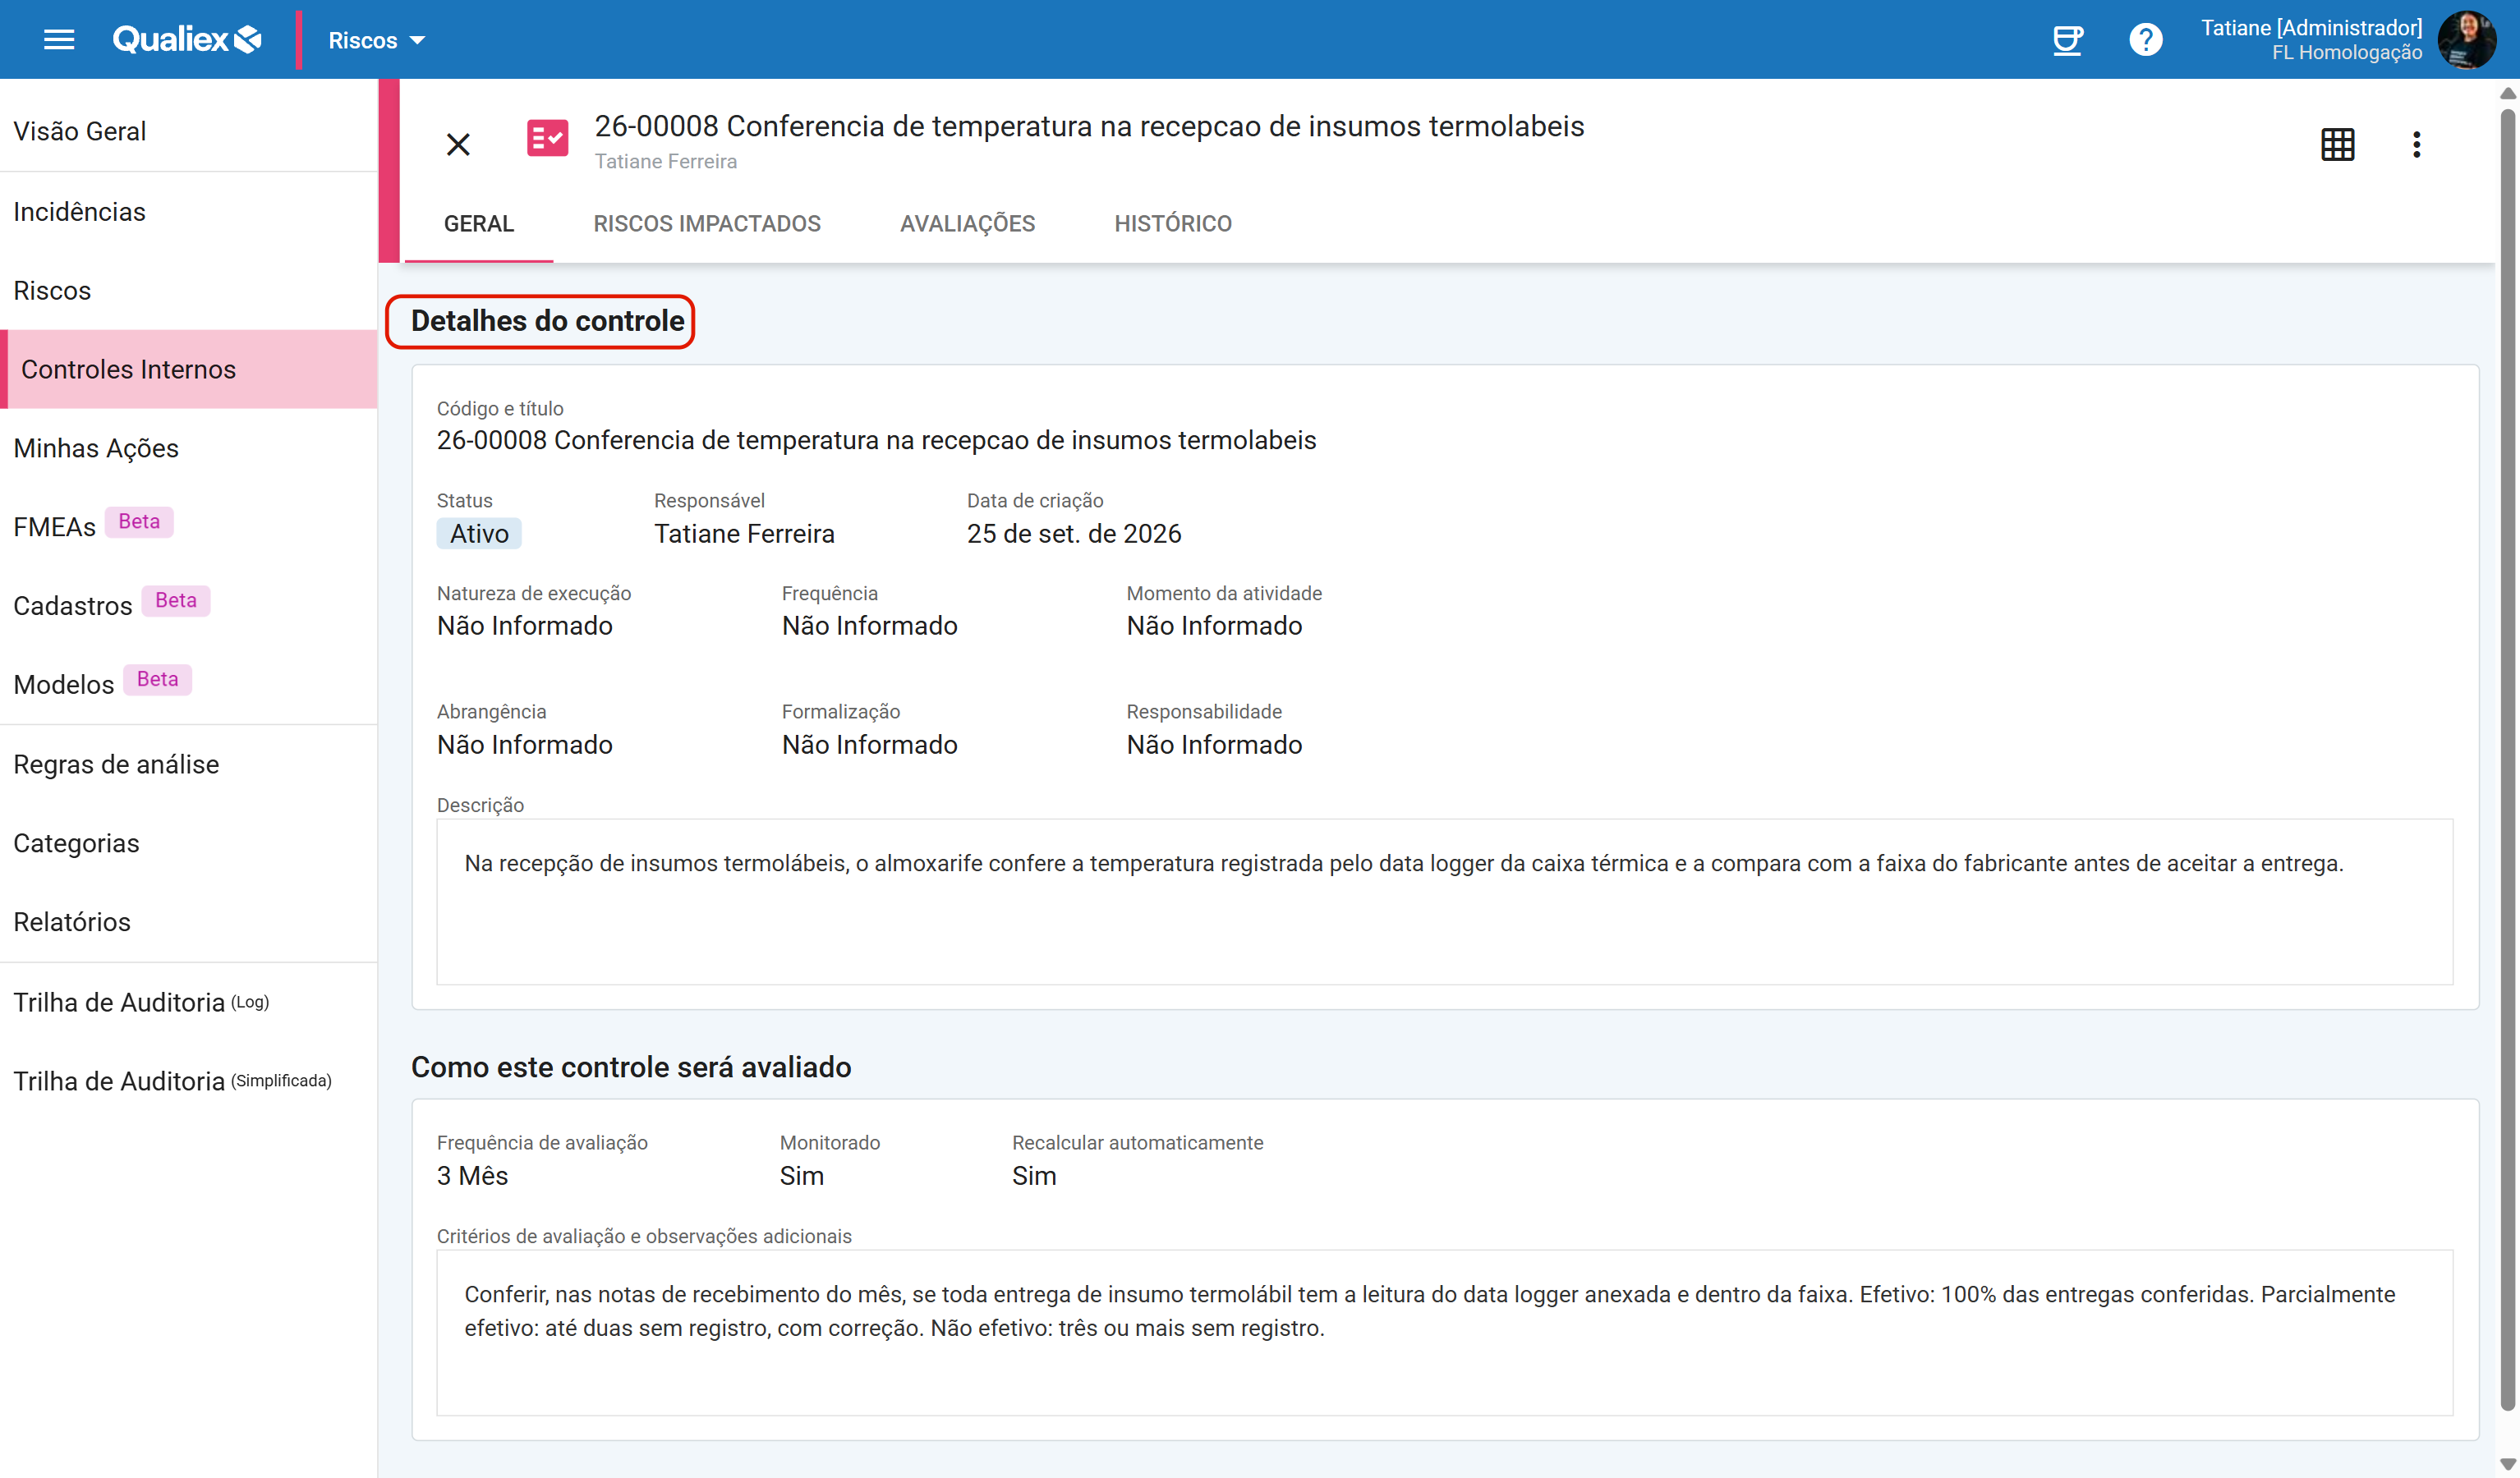
Task: Click the control checklist icon beside title
Action: tap(547, 138)
